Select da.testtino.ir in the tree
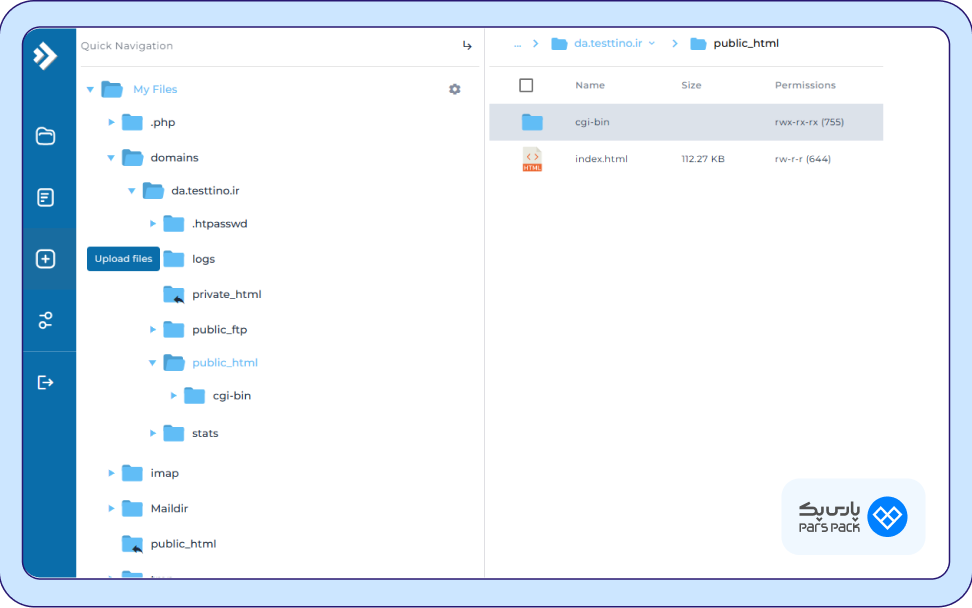972x608 pixels. click(205, 190)
